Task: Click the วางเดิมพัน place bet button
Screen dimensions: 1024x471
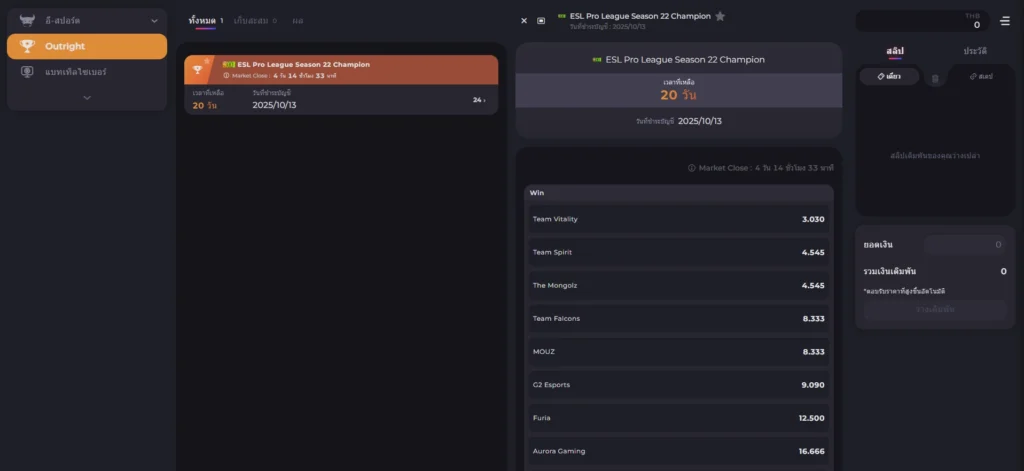Action: (935, 309)
